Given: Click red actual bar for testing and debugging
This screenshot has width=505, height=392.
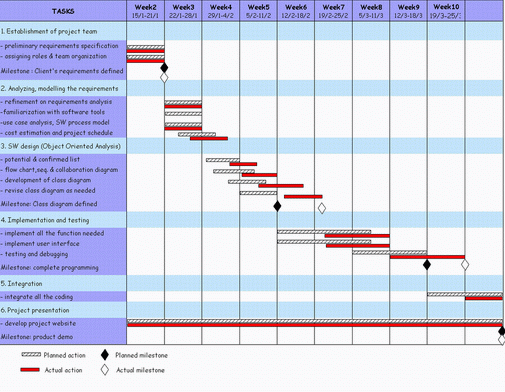Looking at the screenshot, I should click(427, 257).
